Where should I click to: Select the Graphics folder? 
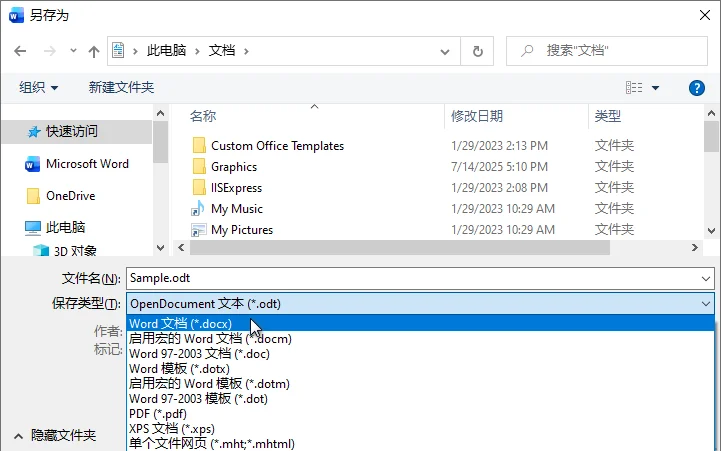pos(234,167)
